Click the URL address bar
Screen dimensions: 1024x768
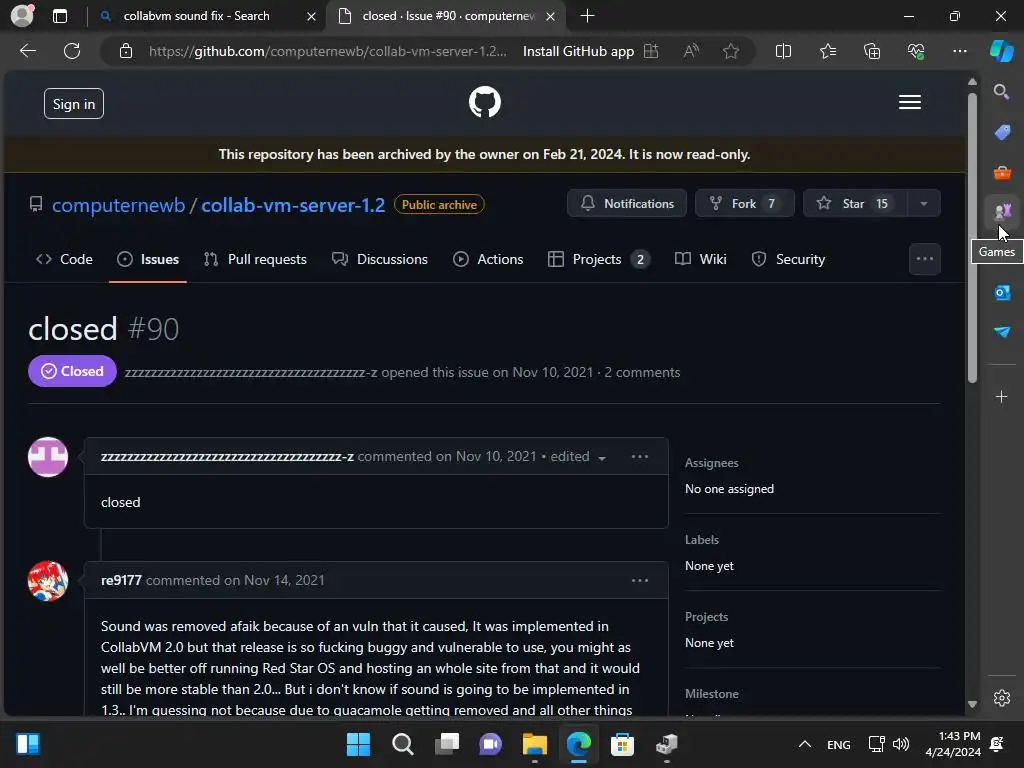click(x=327, y=51)
